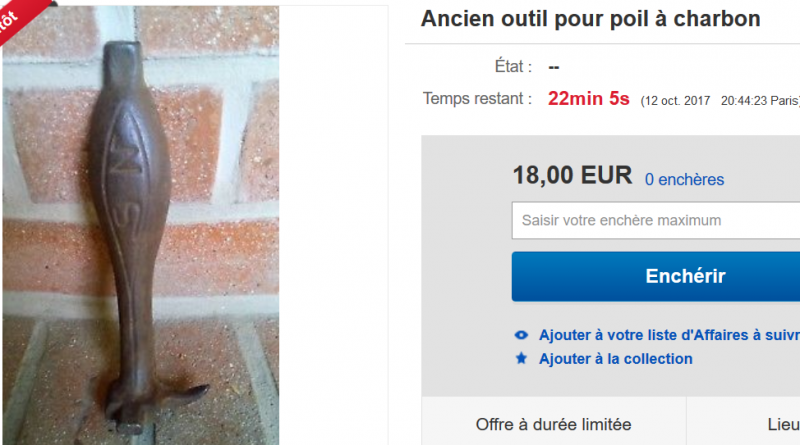This screenshot has height=445, width=800.
Task: Click the red corner ribbon banner
Action: pos(18,18)
